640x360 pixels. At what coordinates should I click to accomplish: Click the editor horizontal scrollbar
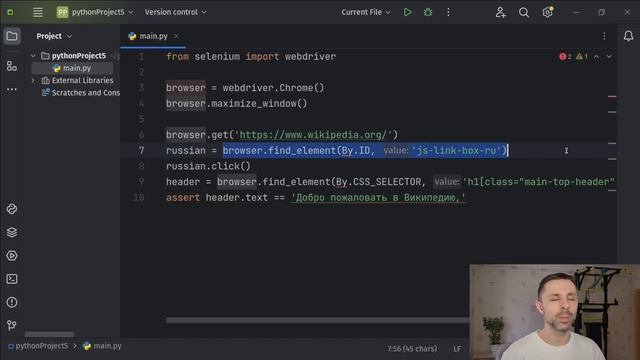coord(318,320)
